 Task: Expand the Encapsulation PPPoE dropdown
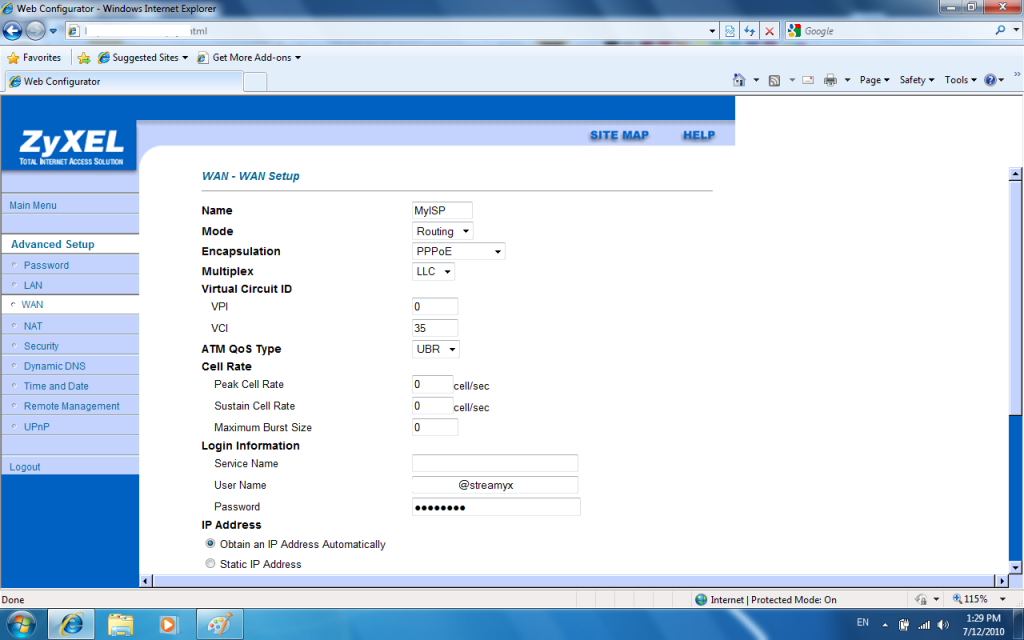click(458, 251)
